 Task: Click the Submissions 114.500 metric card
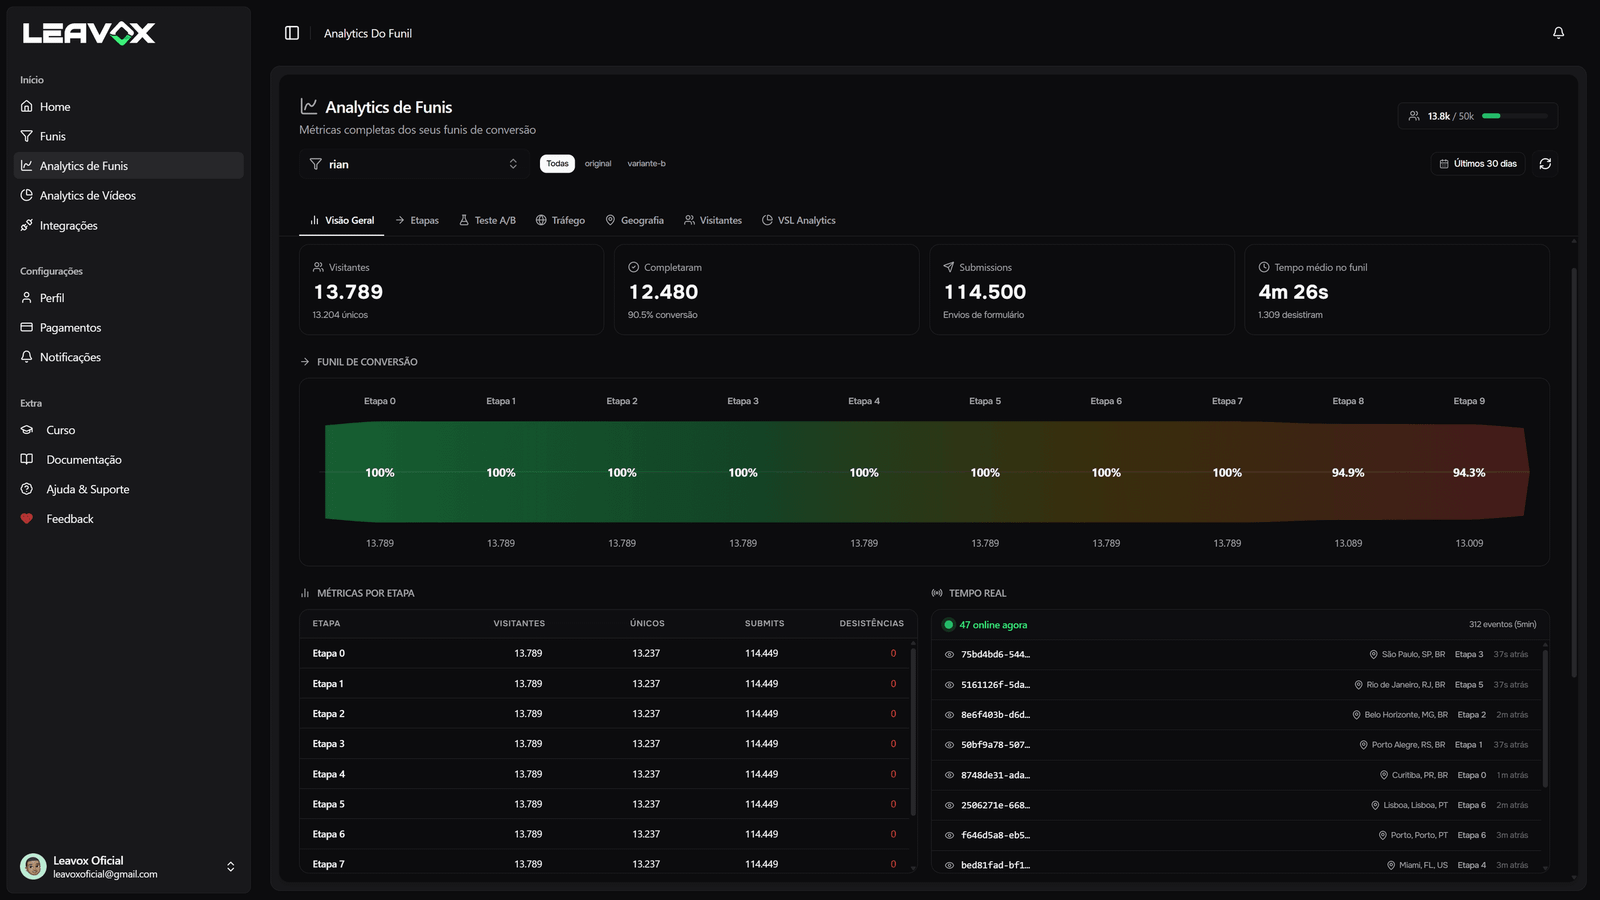pyautogui.click(x=1082, y=290)
